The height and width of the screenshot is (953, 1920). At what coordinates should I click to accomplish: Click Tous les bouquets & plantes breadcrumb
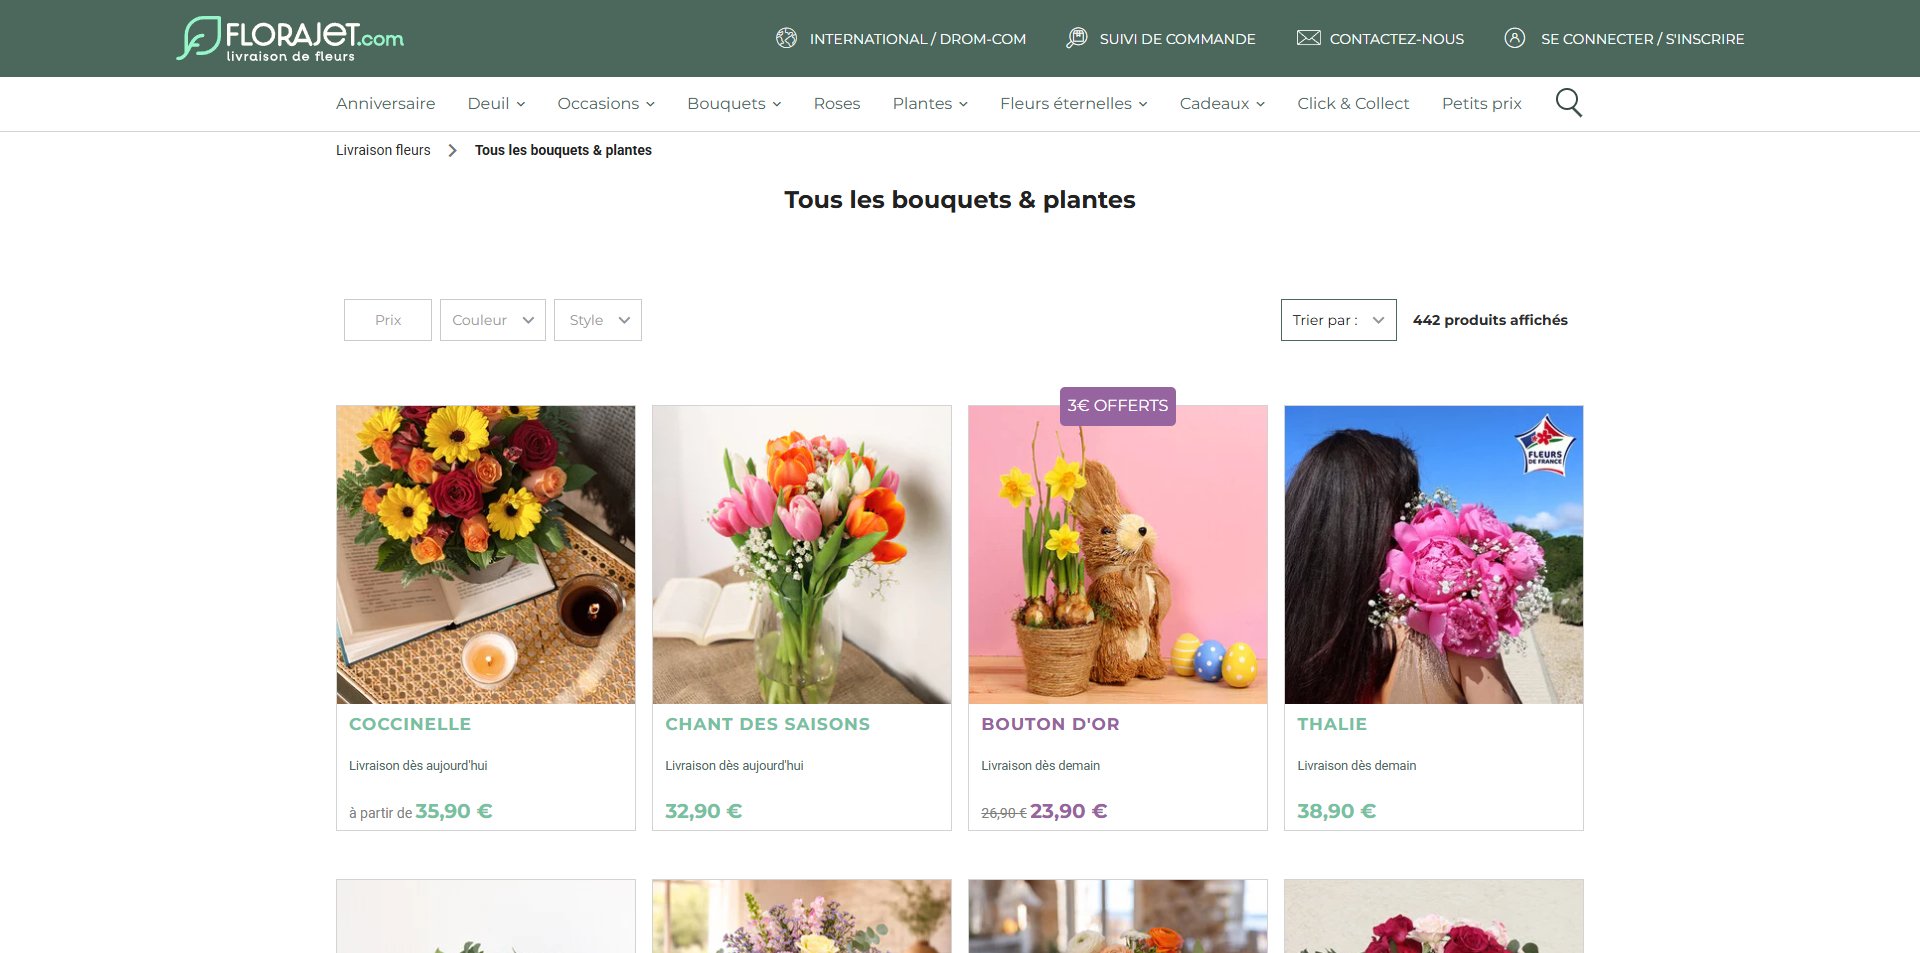(563, 150)
